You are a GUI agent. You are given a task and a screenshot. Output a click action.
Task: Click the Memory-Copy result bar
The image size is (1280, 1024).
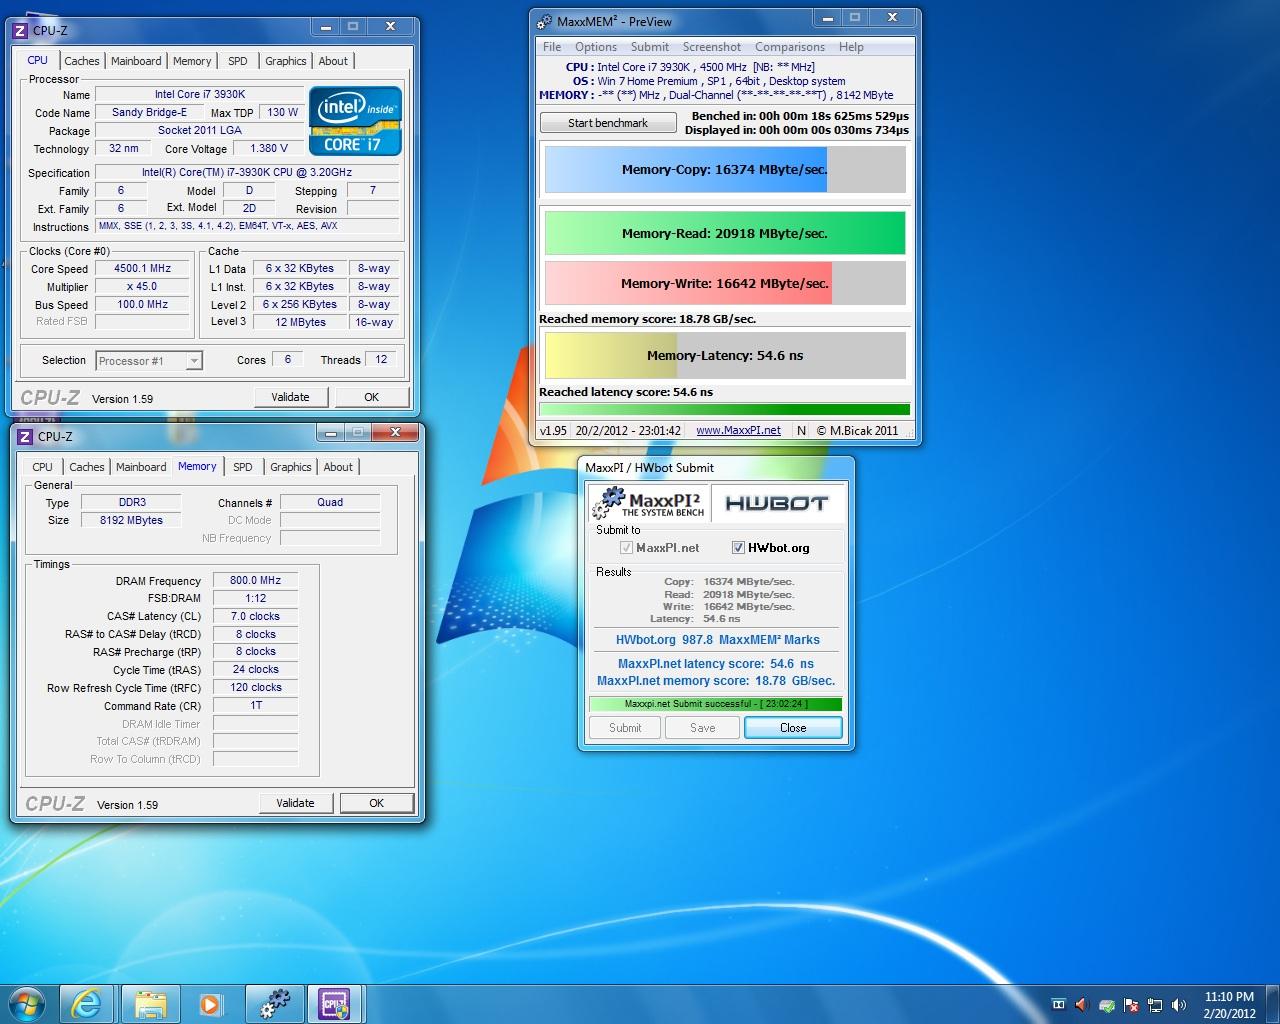[725, 170]
